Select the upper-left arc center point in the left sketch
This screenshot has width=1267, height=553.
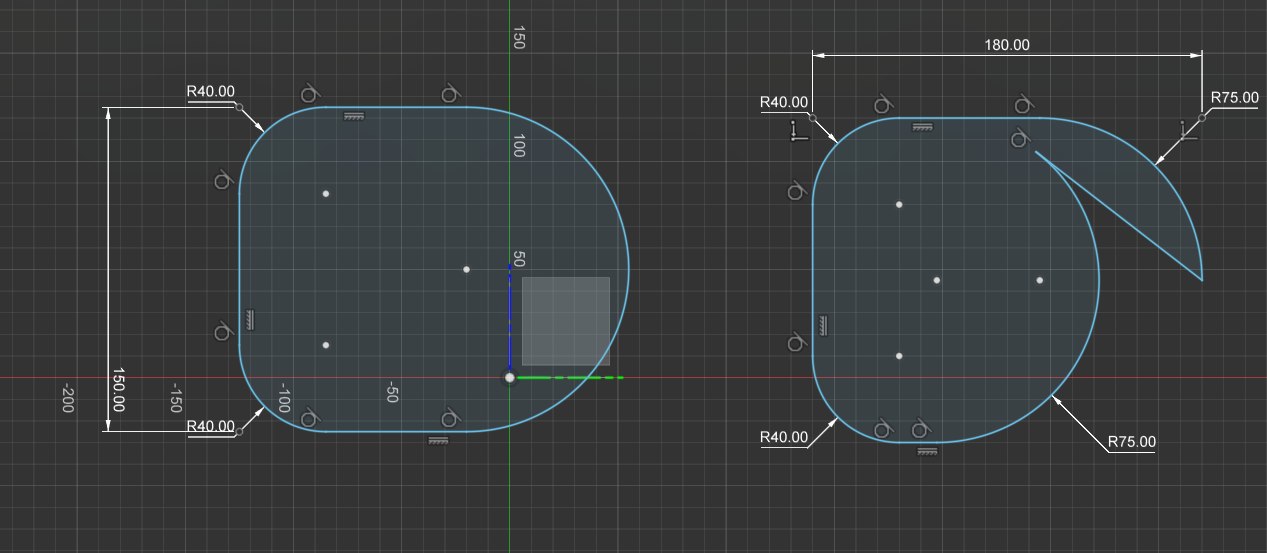pos(326,193)
